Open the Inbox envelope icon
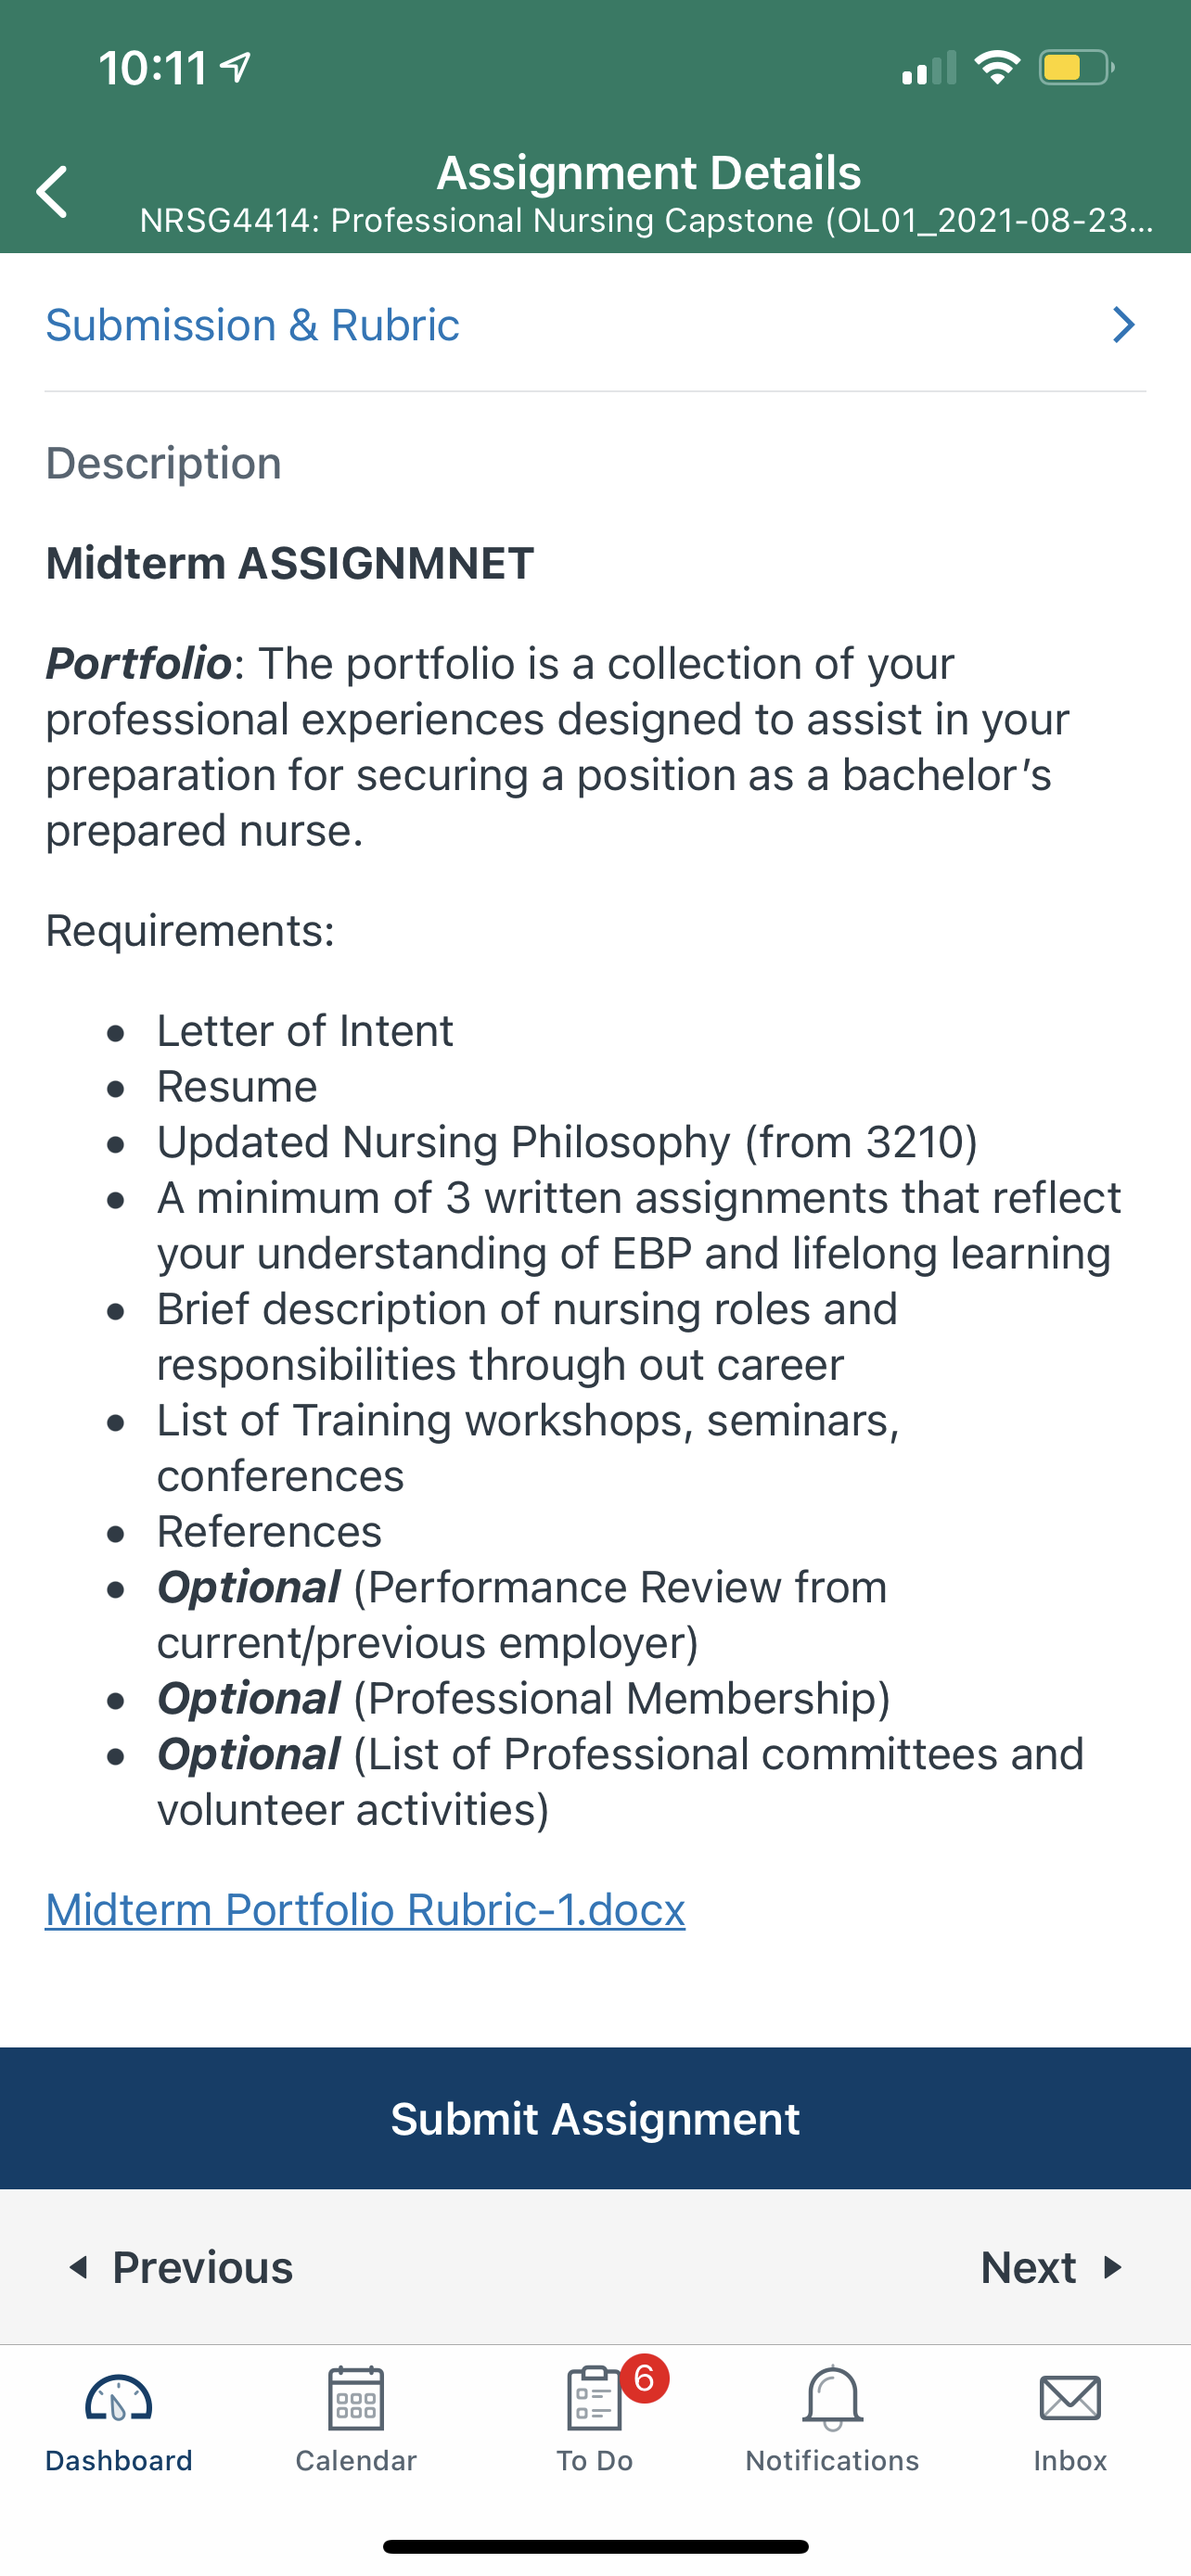 1070,2398
